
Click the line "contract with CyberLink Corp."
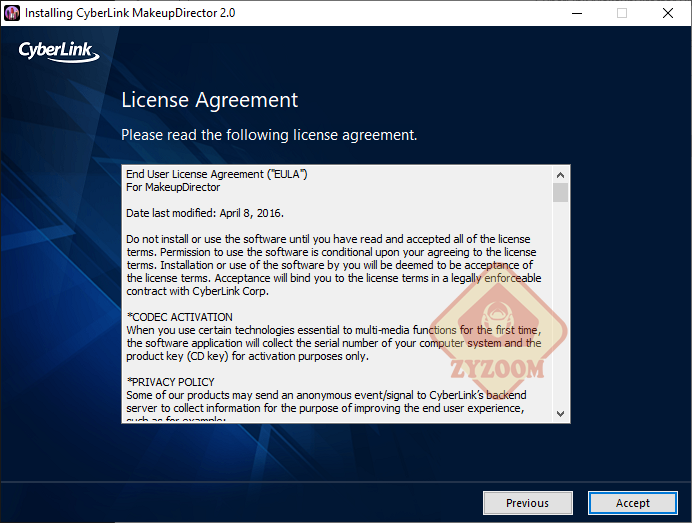(x=197, y=291)
